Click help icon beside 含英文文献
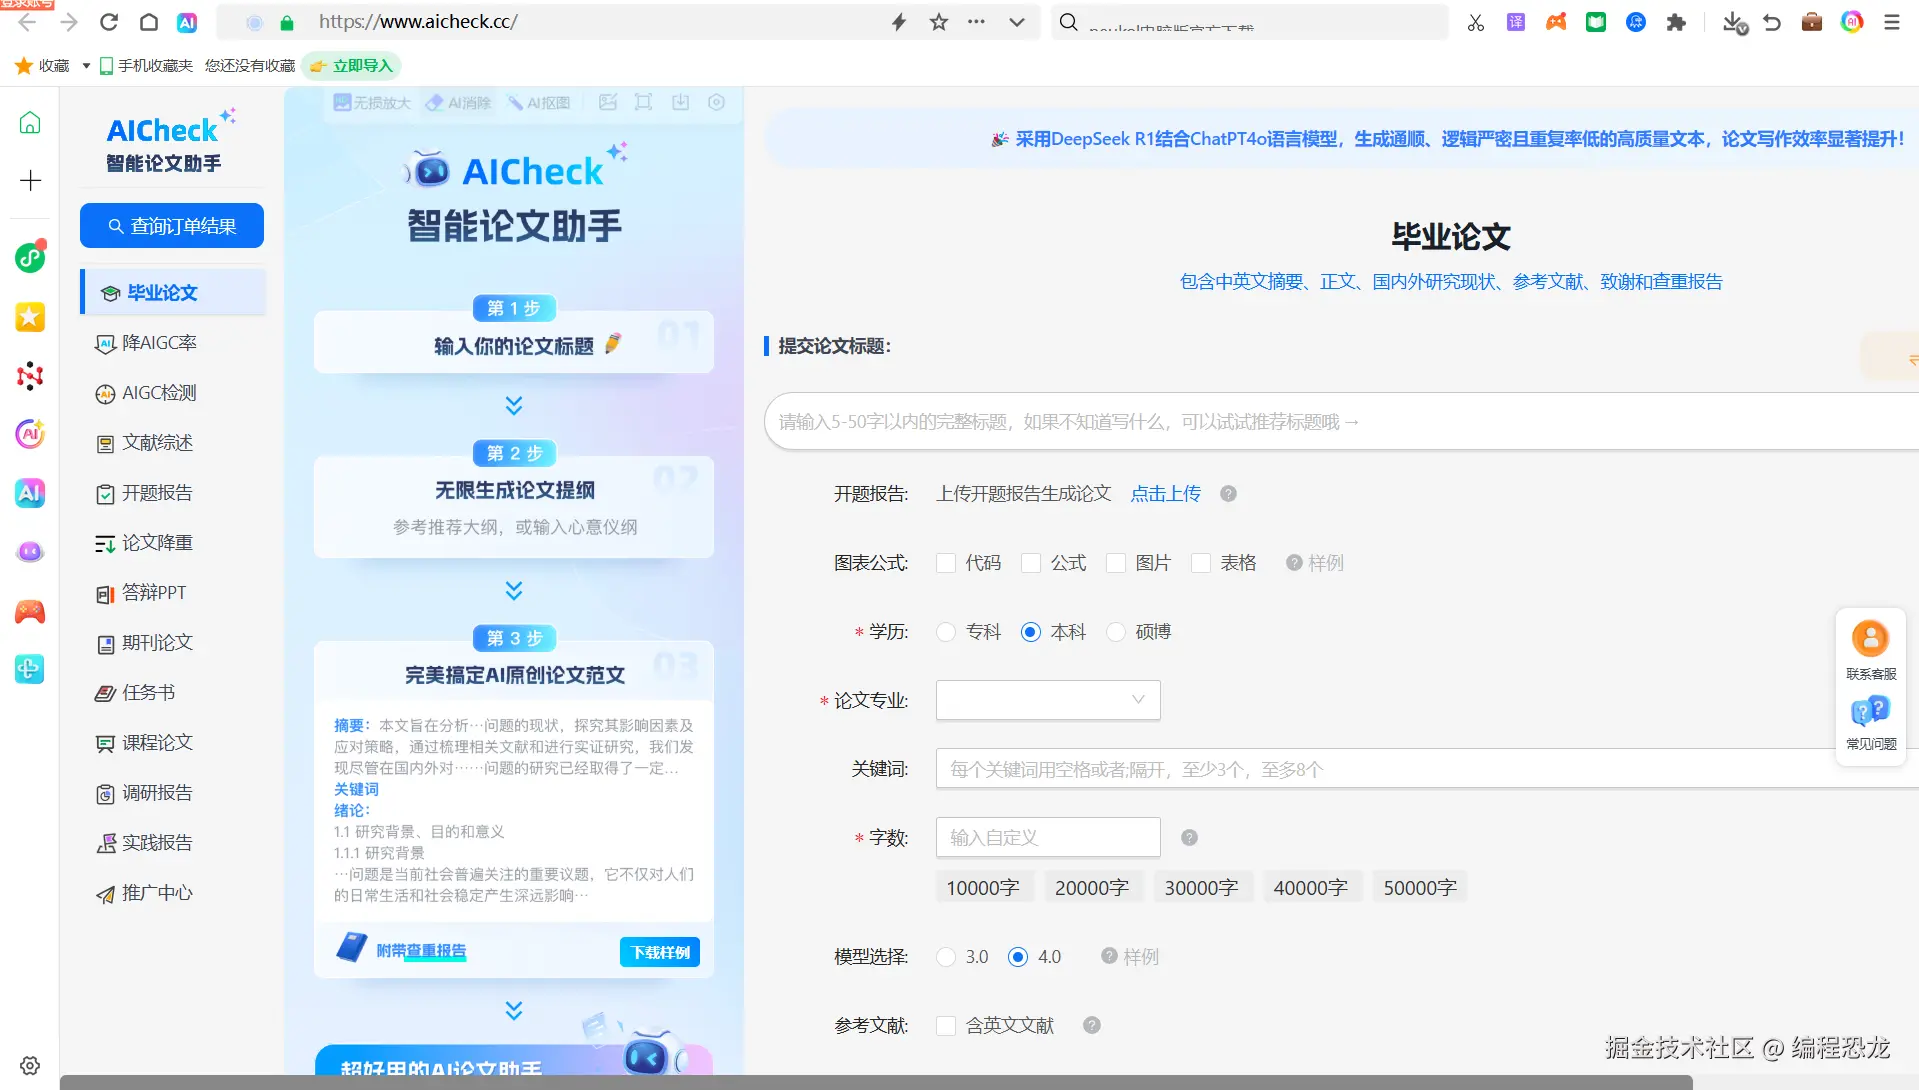 tap(1092, 1025)
